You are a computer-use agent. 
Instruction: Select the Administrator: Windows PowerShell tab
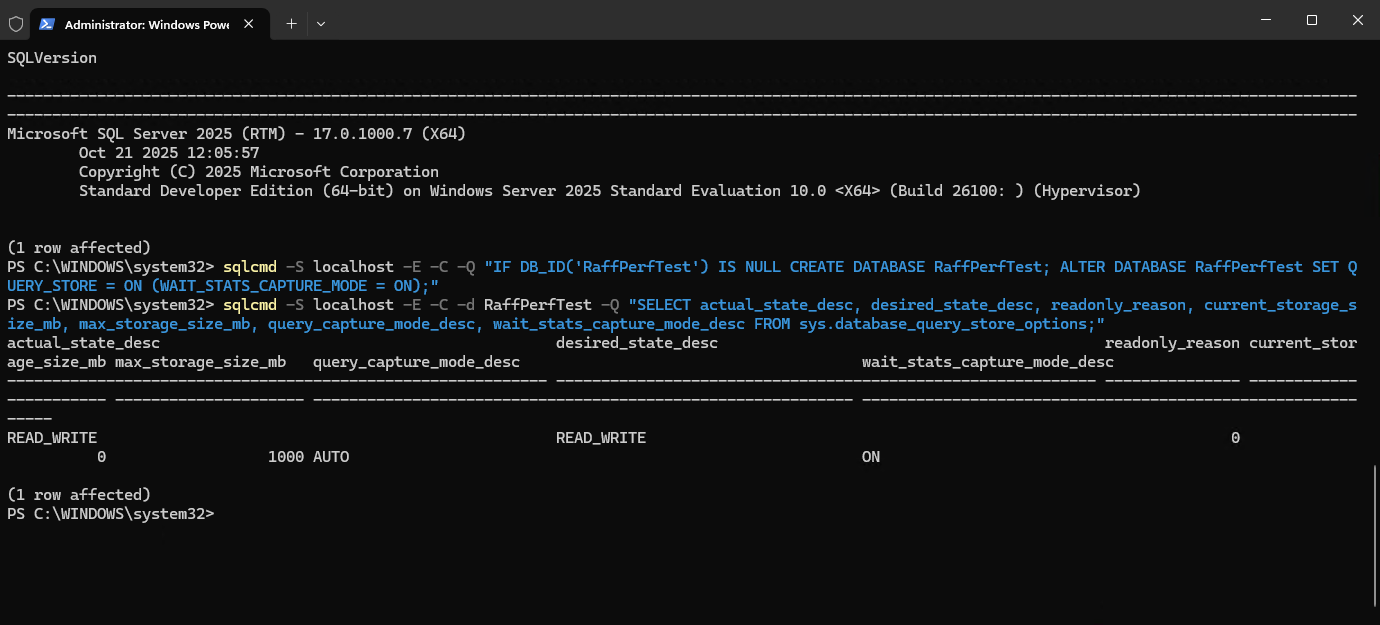tap(150, 23)
